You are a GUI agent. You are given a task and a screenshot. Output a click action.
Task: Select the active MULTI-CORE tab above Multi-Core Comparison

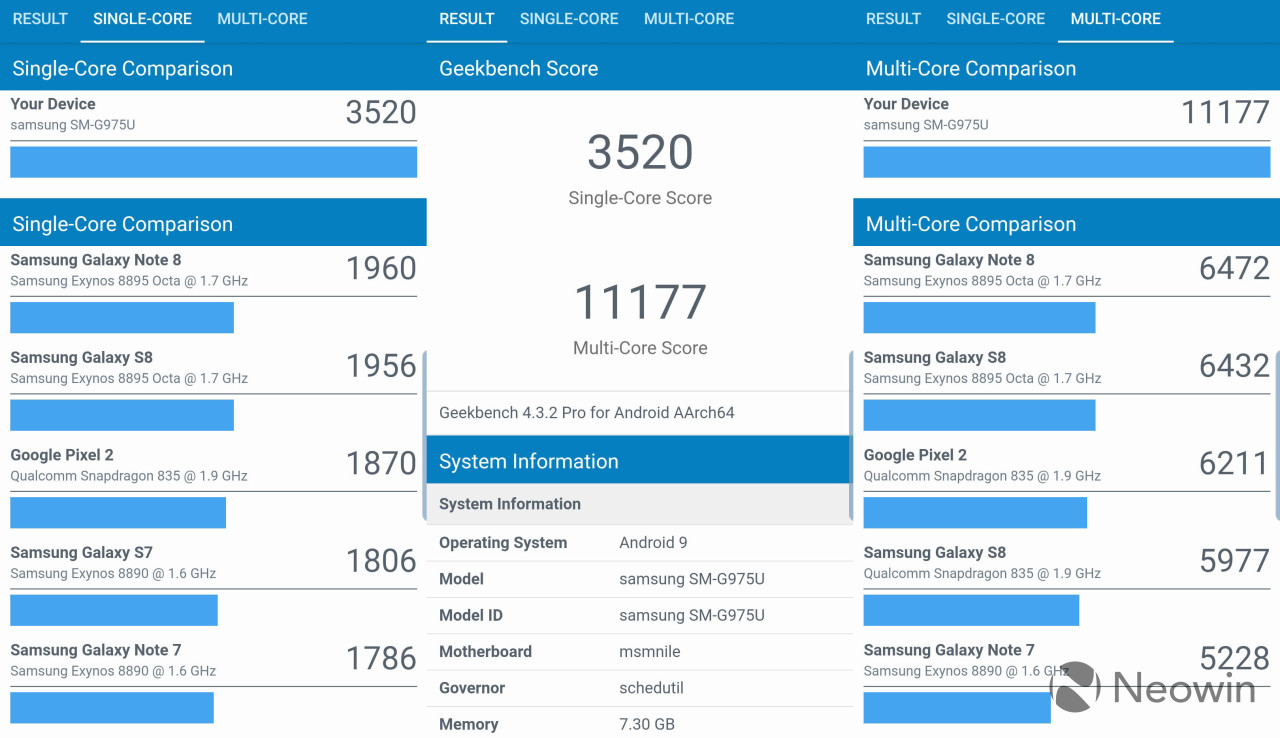(x=1115, y=19)
